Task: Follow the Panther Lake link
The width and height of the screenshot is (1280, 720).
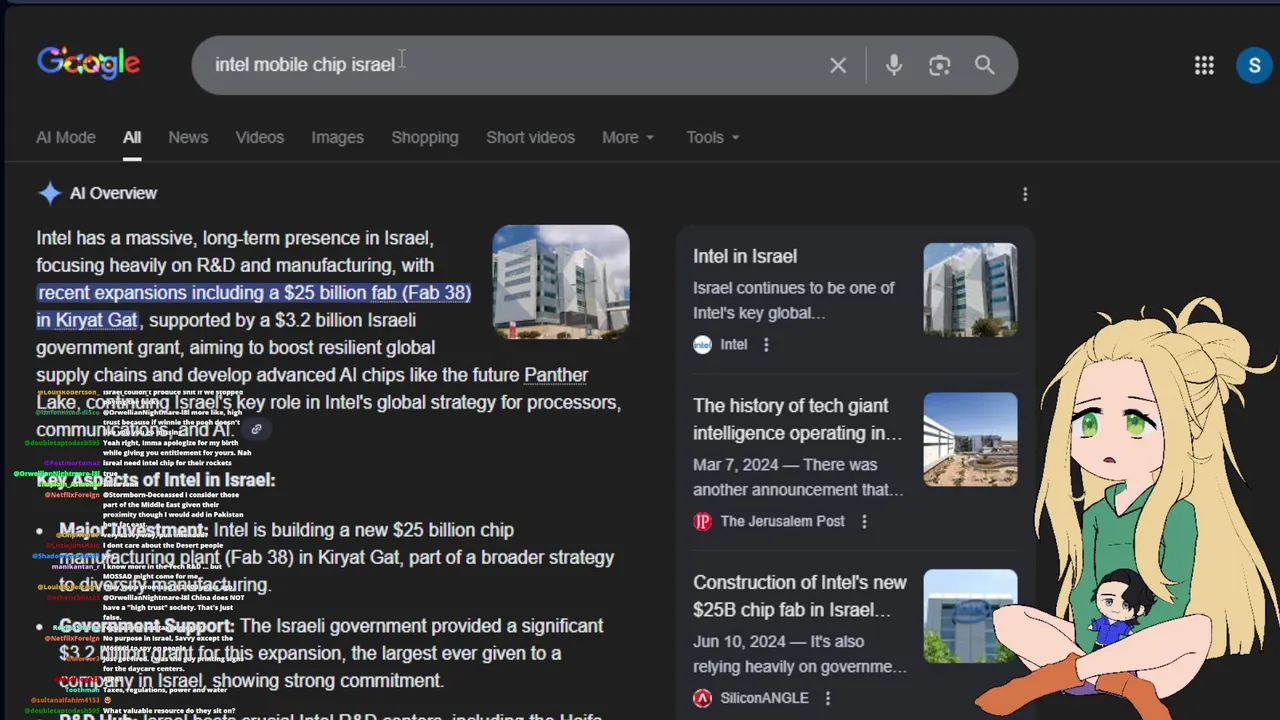Action: point(556,375)
